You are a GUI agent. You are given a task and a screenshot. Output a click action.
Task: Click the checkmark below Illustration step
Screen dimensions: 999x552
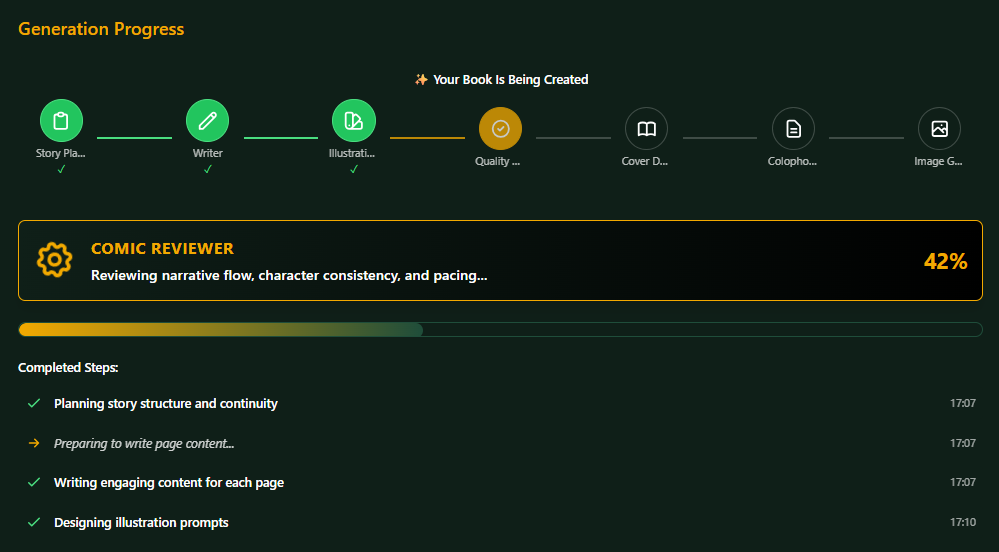353,170
